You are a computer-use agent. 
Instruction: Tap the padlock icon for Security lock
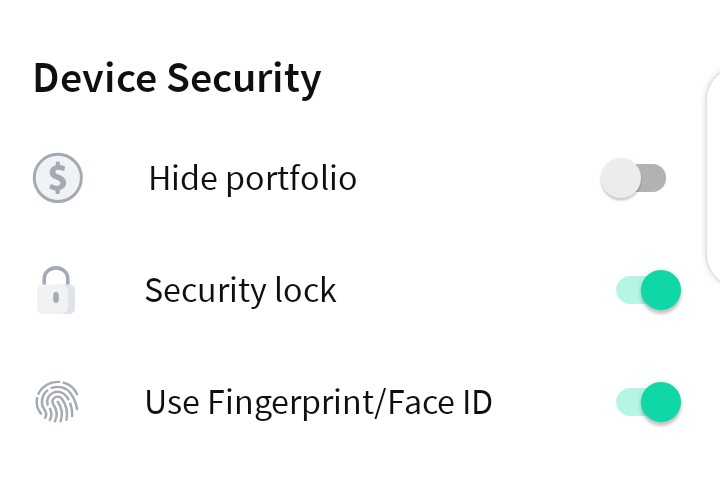[x=56, y=290]
